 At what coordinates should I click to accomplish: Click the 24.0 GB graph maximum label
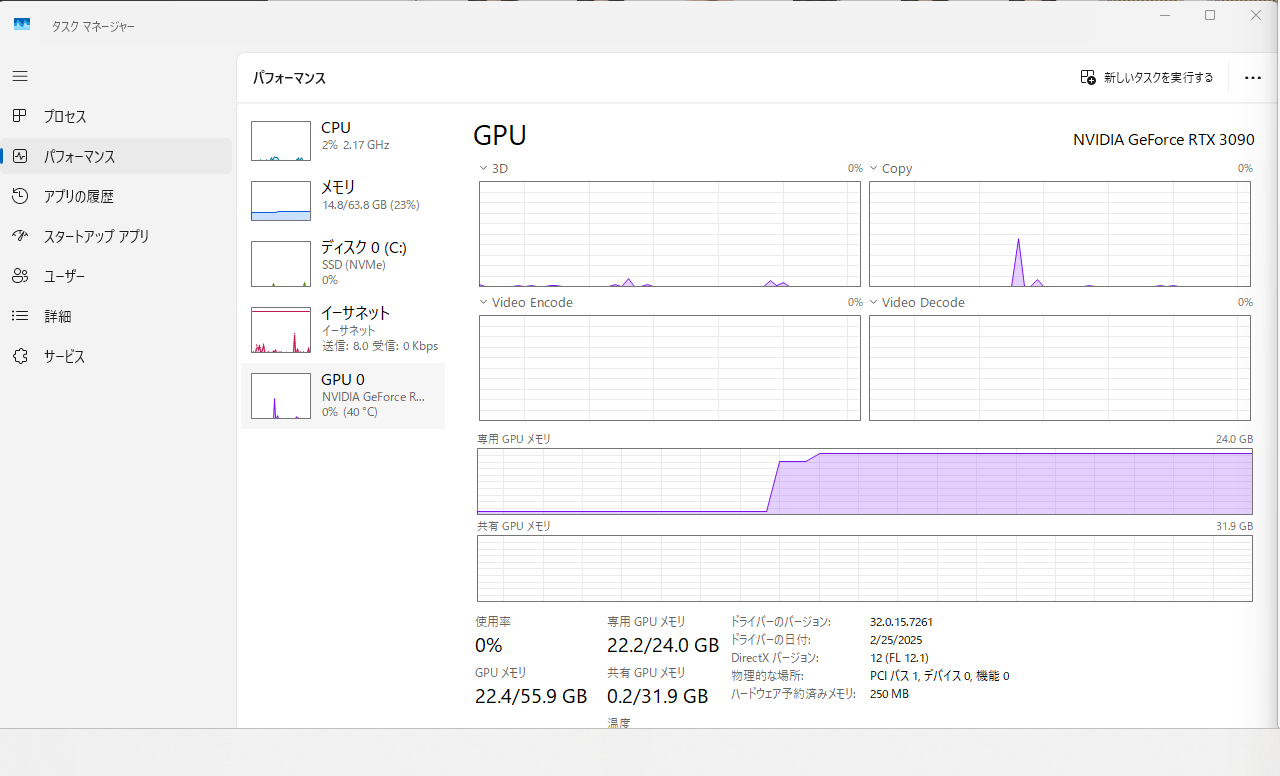(x=1233, y=440)
